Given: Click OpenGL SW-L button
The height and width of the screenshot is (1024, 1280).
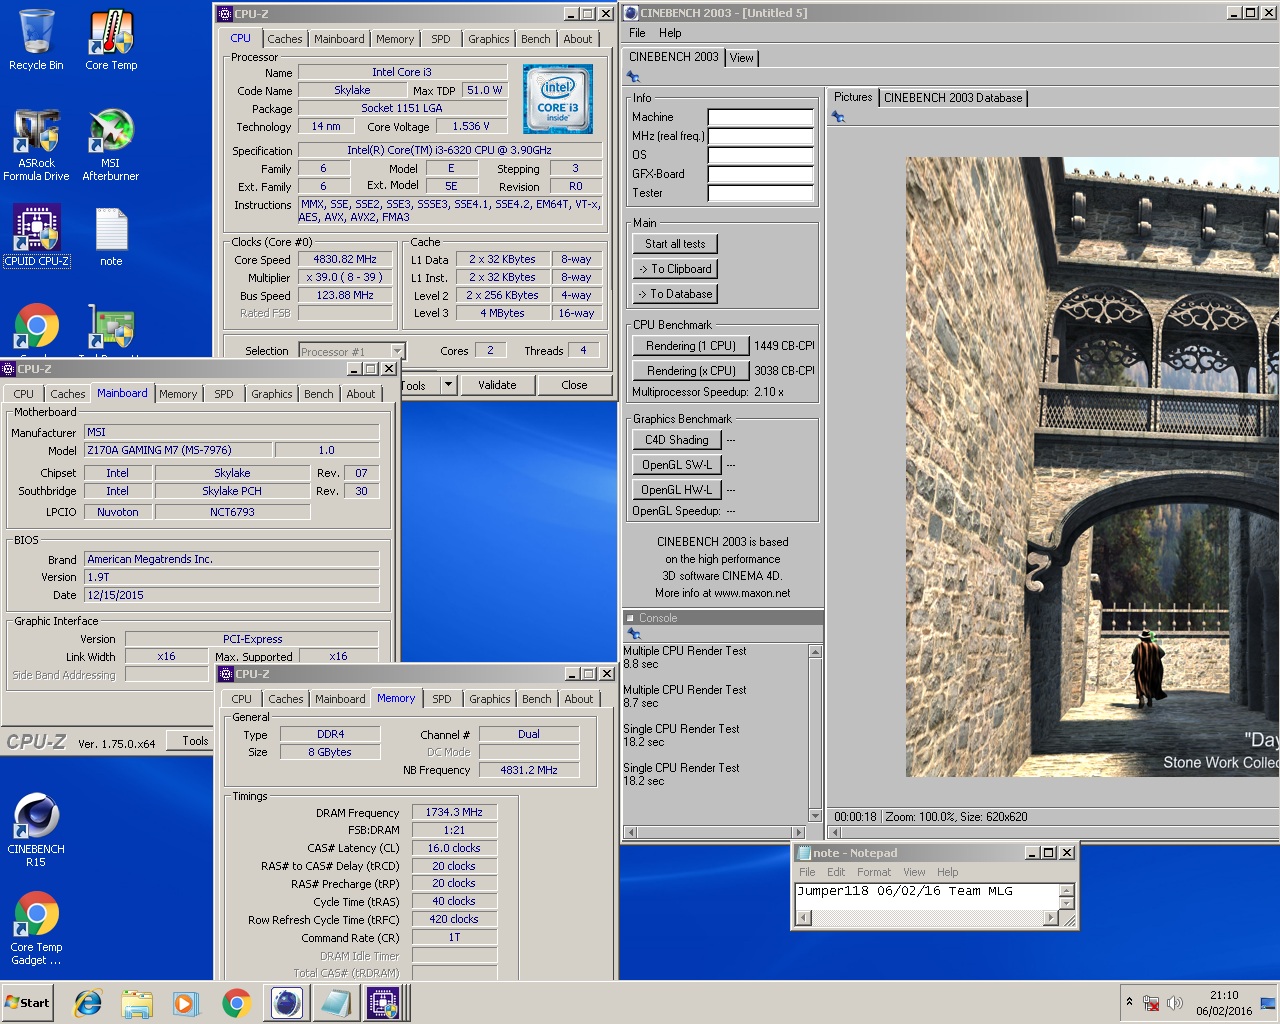Looking at the screenshot, I should (676, 465).
